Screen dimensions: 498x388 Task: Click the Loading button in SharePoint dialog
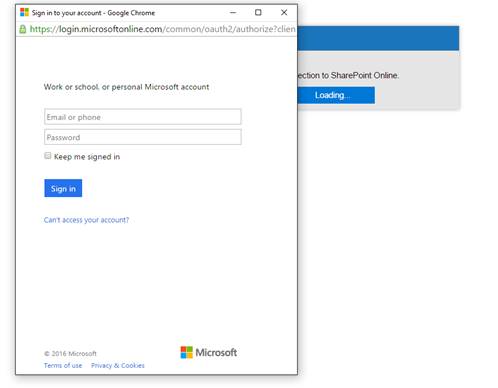click(x=336, y=95)
